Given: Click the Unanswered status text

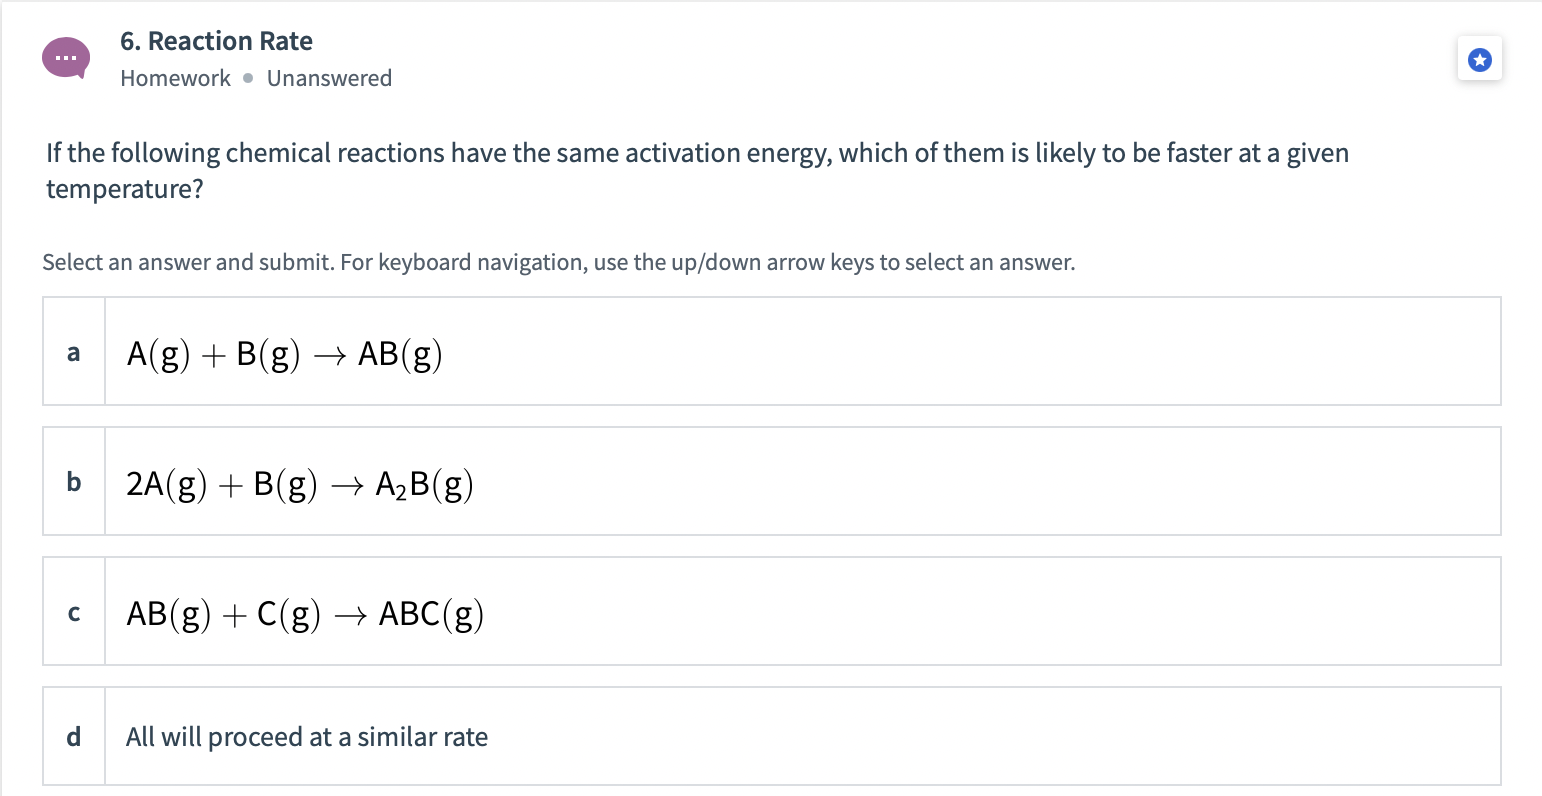Looking at the screenshot, I should [330, 78].
